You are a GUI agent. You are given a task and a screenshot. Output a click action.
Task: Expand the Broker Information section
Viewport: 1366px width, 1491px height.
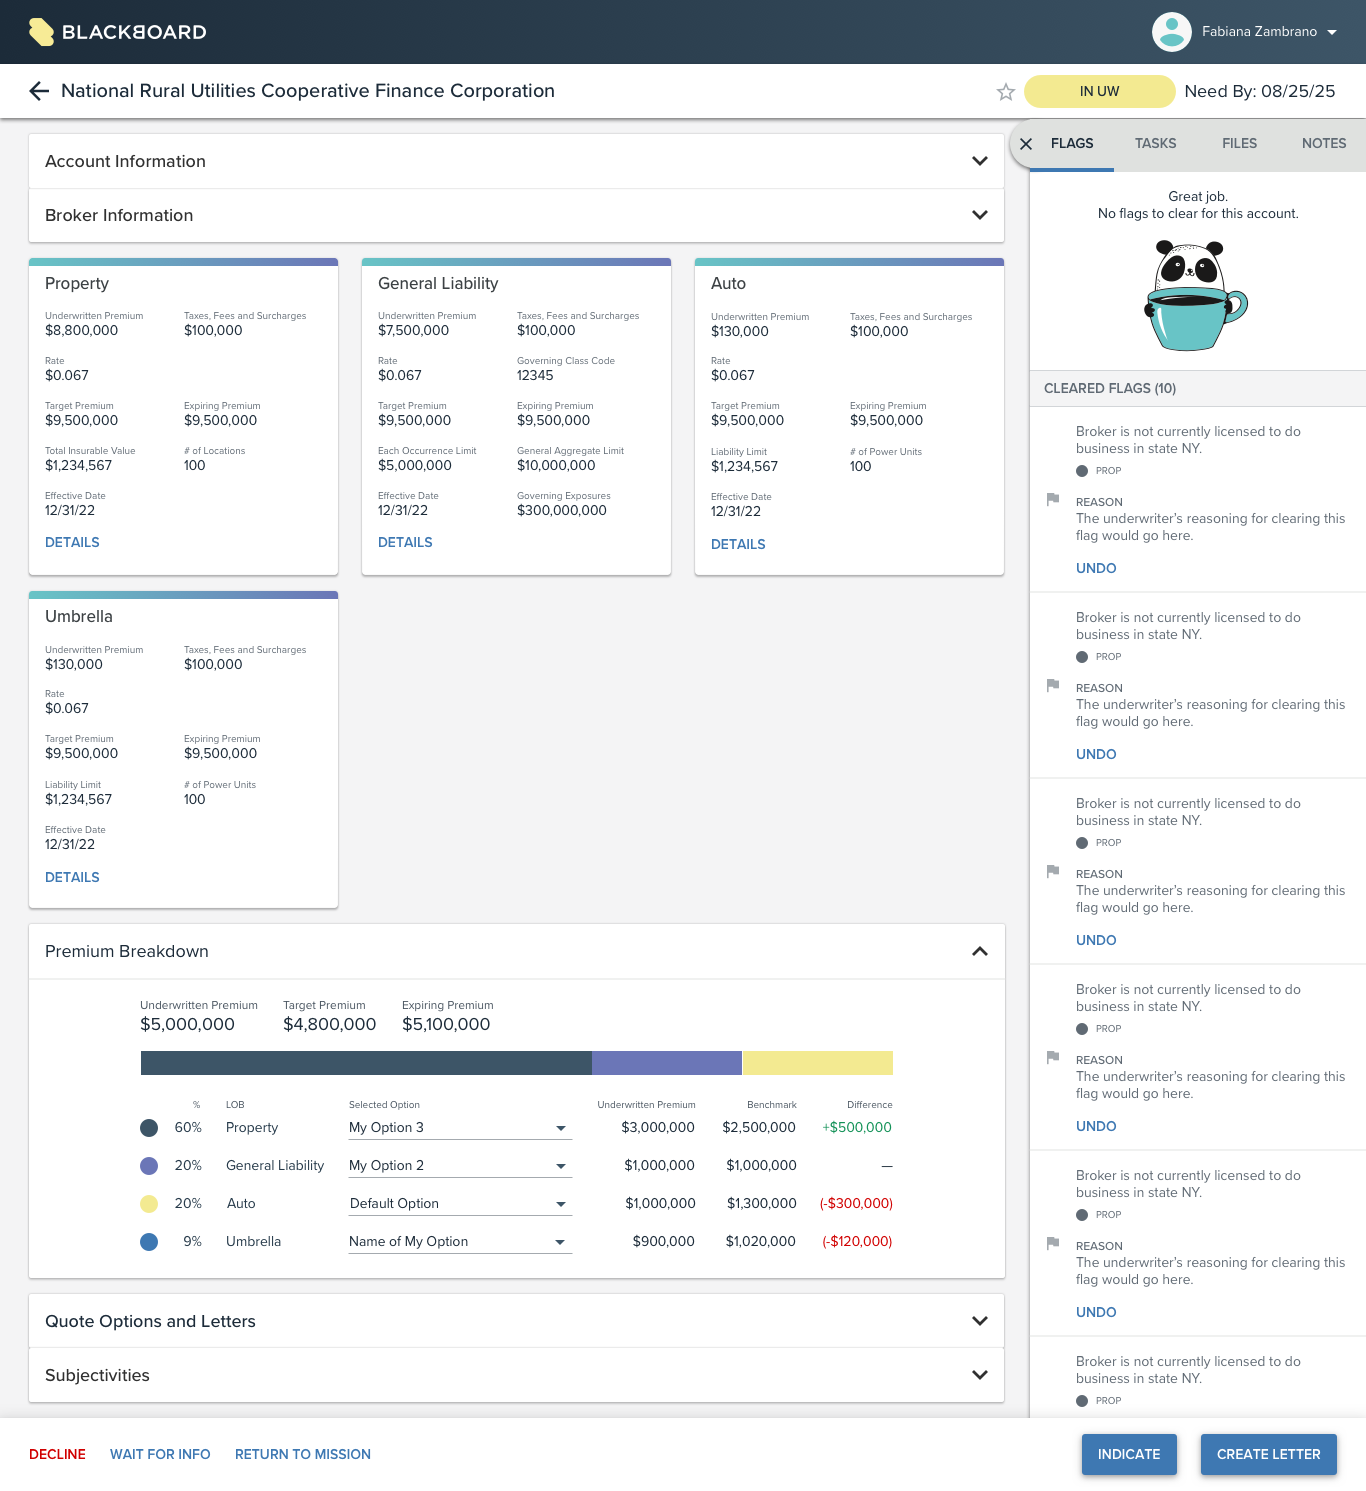516,215
